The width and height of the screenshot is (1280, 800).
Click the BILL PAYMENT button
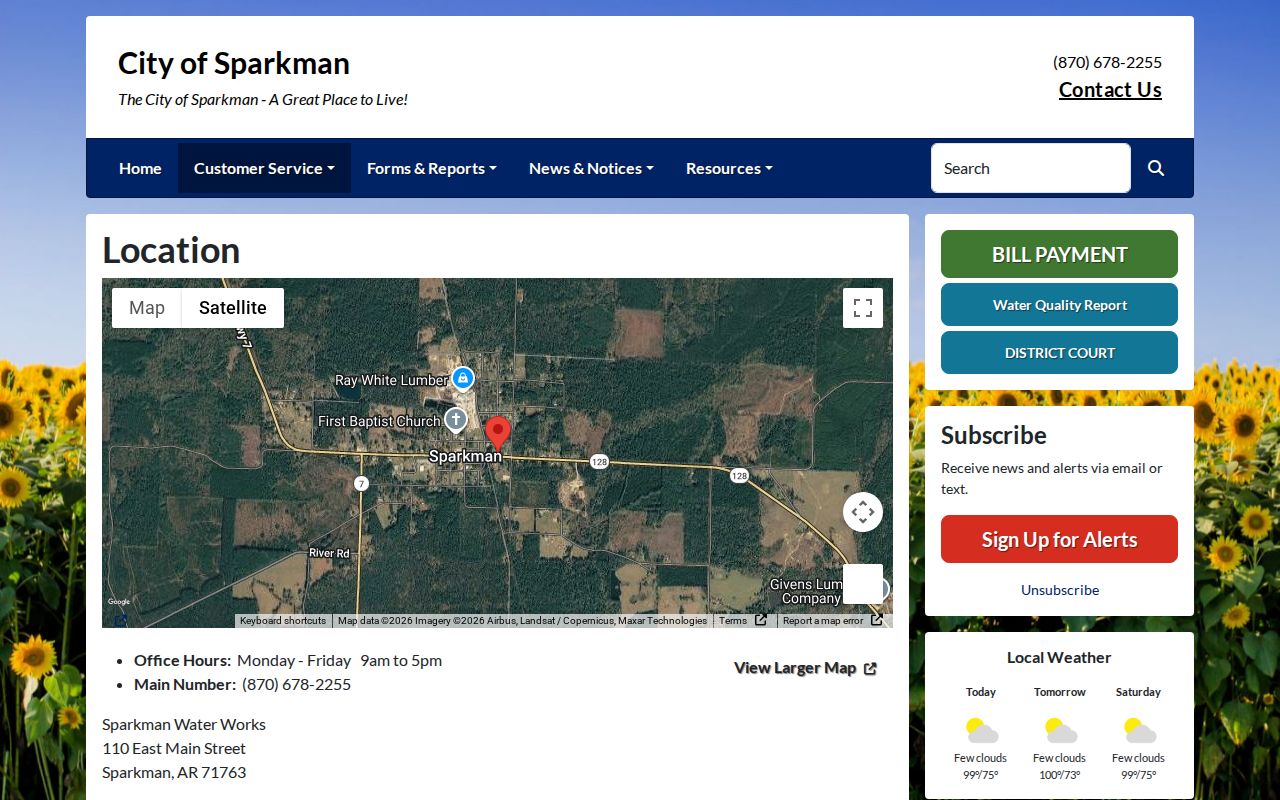pyautogui.click(x=1059, y=254)
